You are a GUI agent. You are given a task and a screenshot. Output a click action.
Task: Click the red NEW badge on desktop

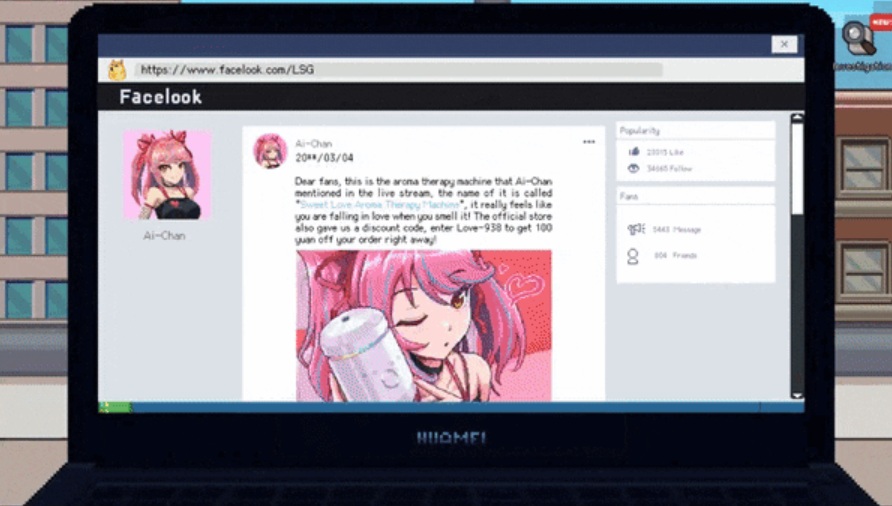(881, 22)
